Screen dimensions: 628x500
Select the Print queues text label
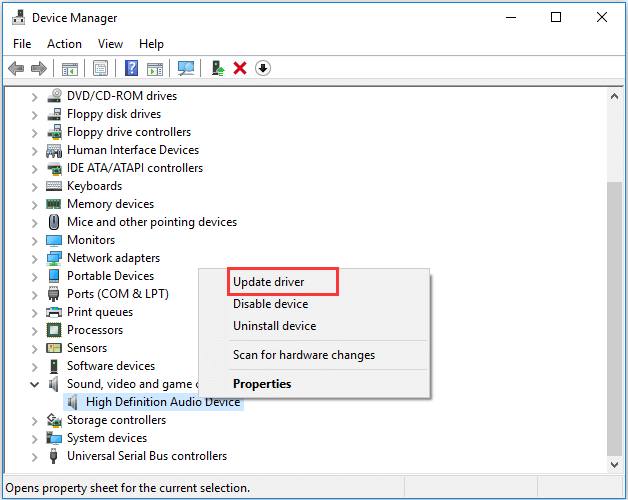[100, 312]
